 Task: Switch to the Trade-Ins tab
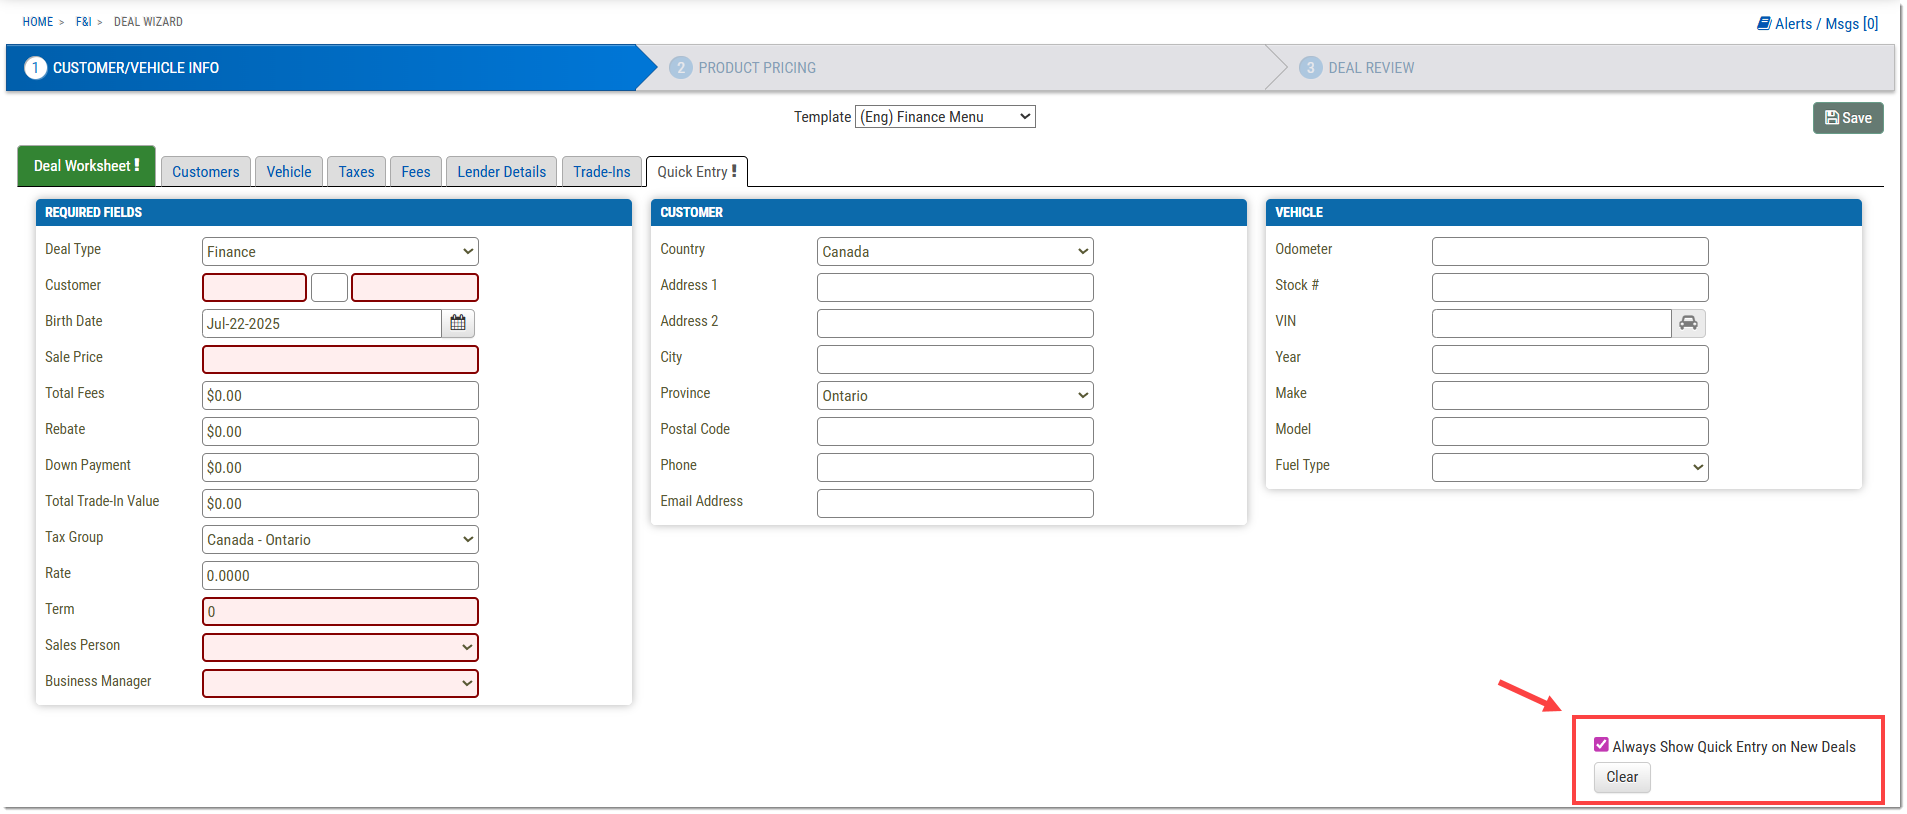(602, 172)
